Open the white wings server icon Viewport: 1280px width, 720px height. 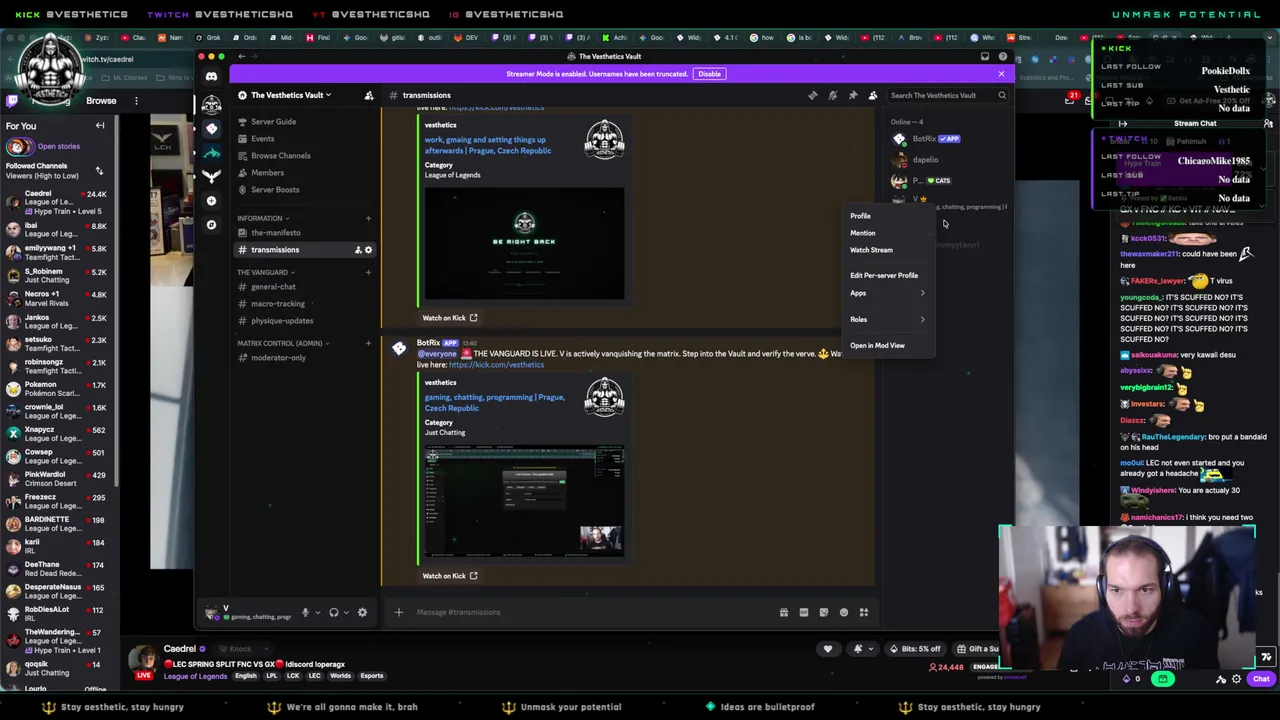(x=211, y=176)
